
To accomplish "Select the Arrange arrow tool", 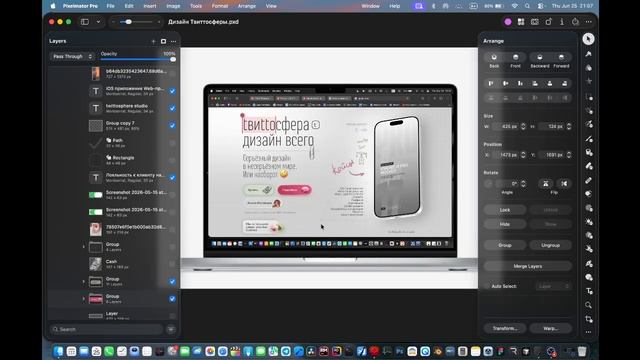I will [x=588, y=39].
